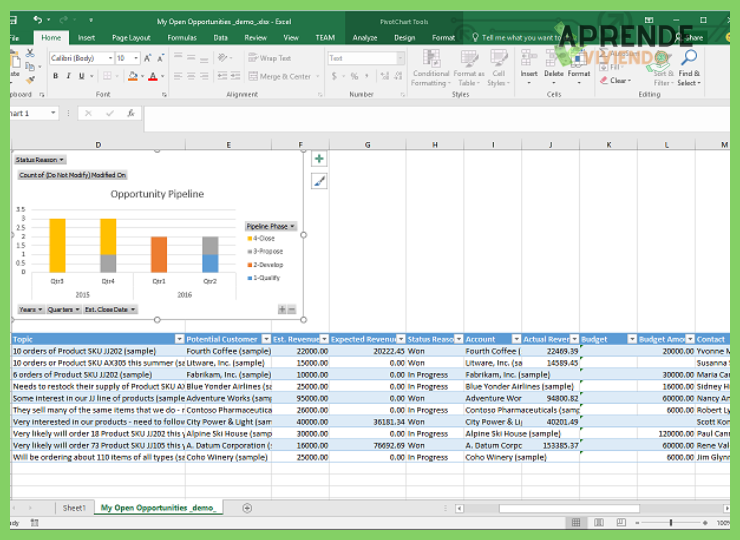Switch to Page Layout view icon in status bar
The height and width of the screenshot is (540, 740).
pos(598,523)
